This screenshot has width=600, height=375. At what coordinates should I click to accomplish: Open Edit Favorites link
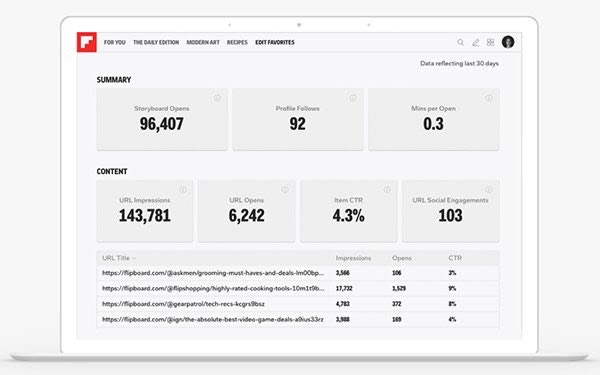[275, 42]
